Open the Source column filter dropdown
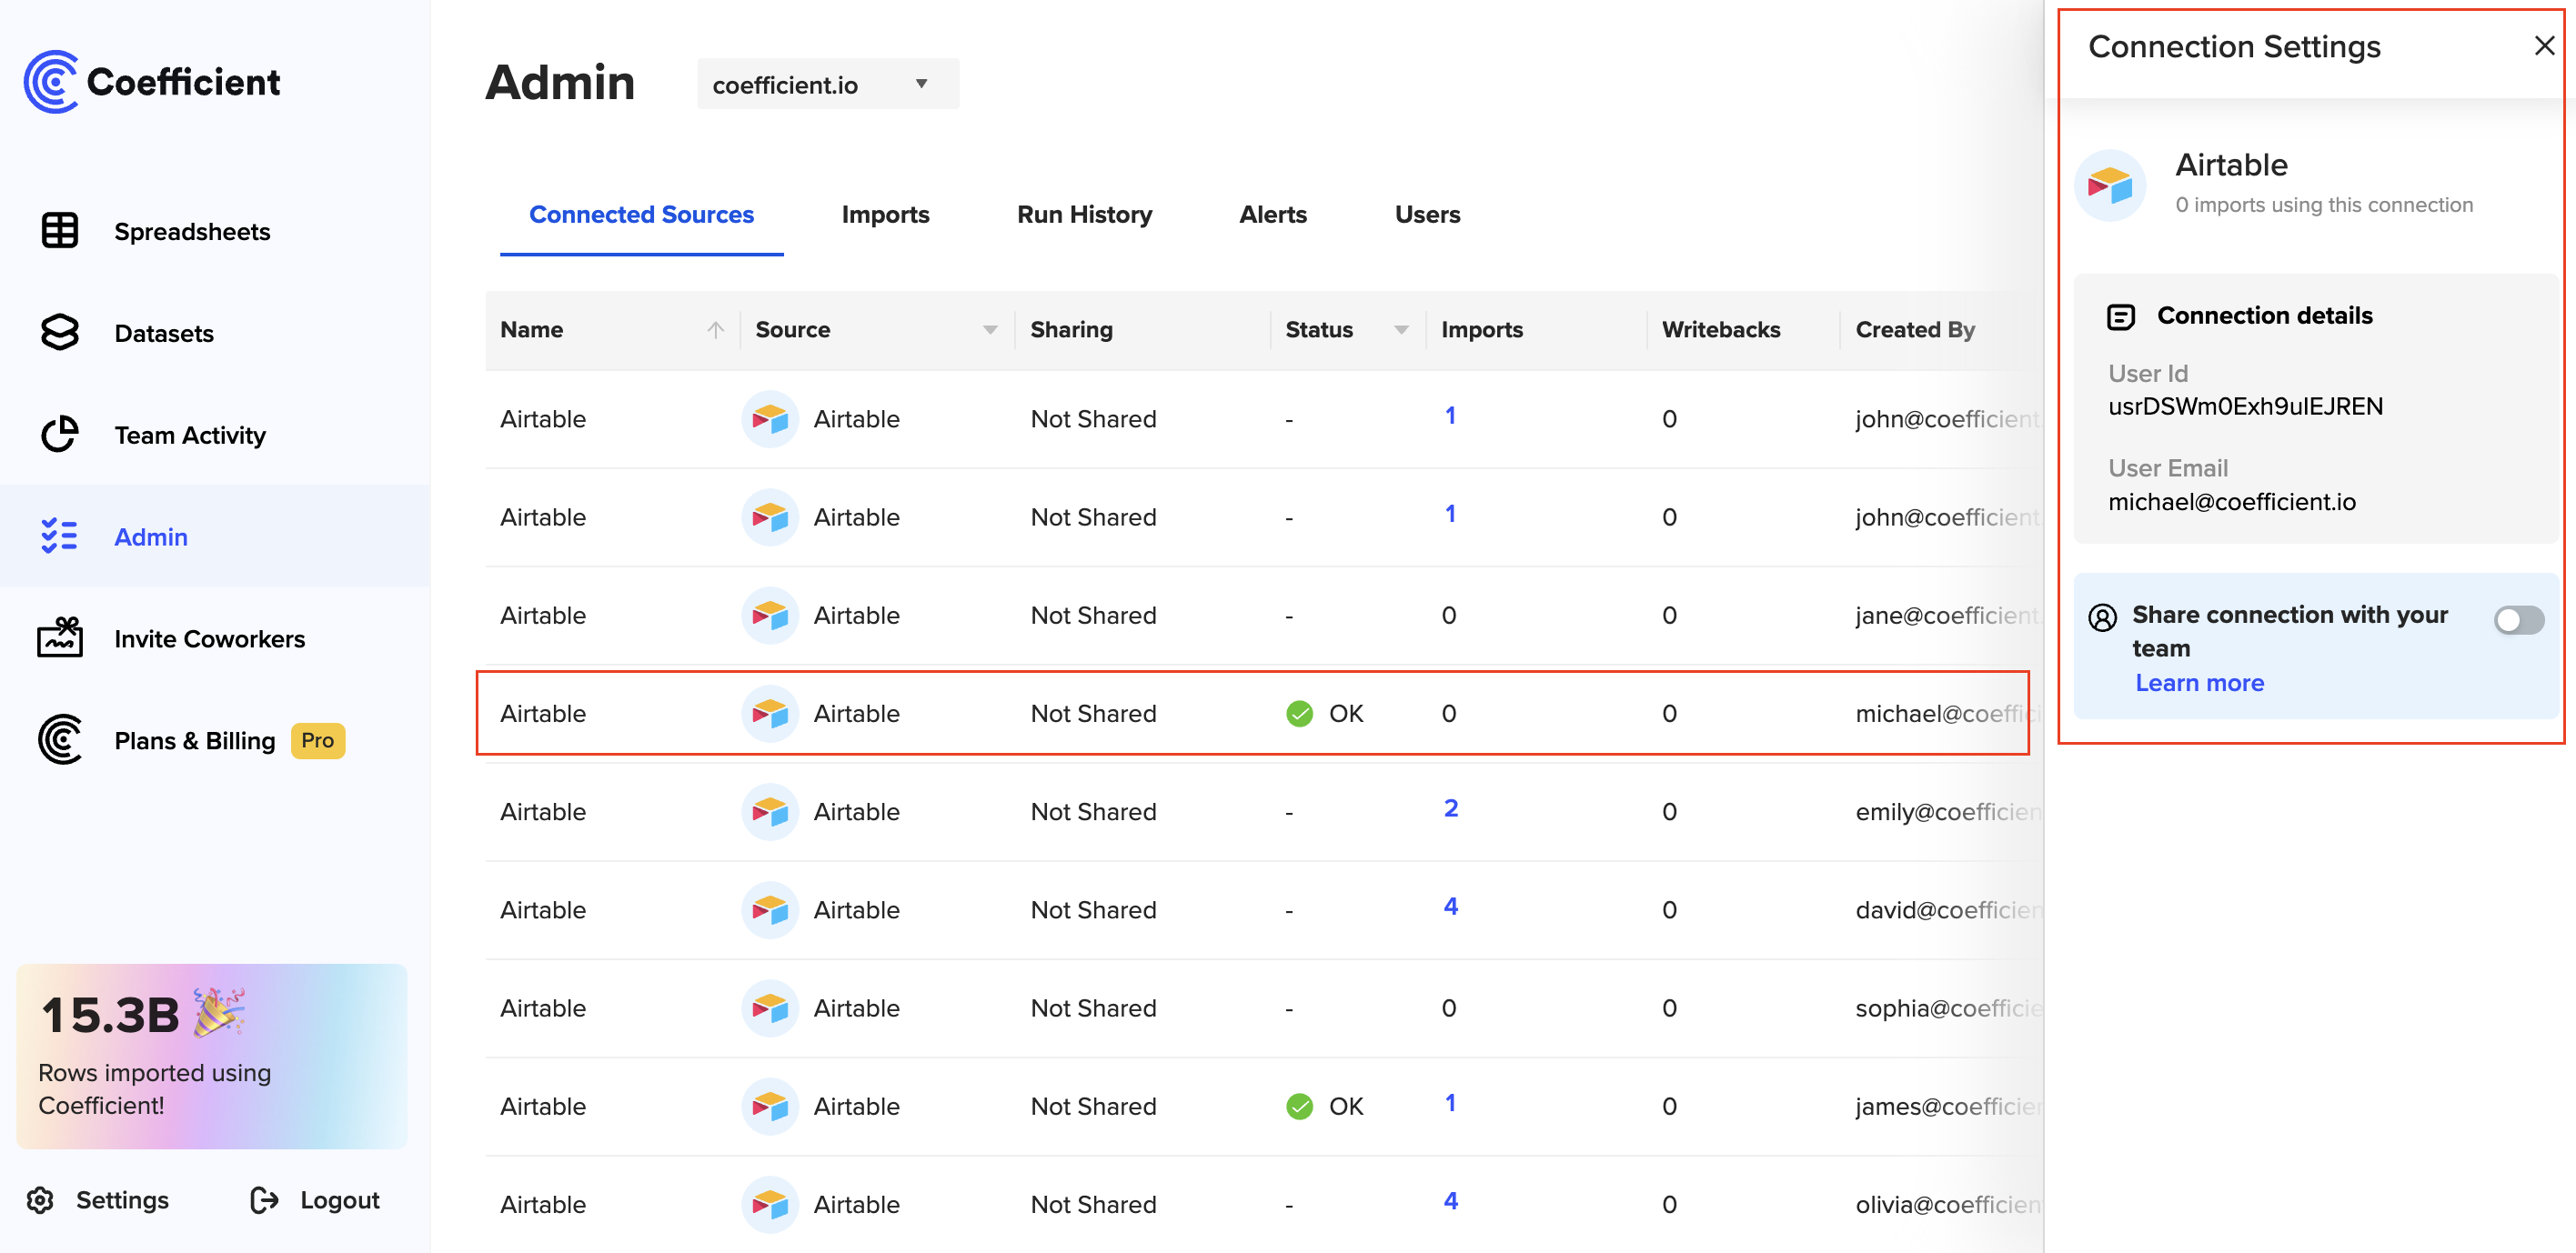This screenshot has width=2576, height=1253. coord(990,330)
